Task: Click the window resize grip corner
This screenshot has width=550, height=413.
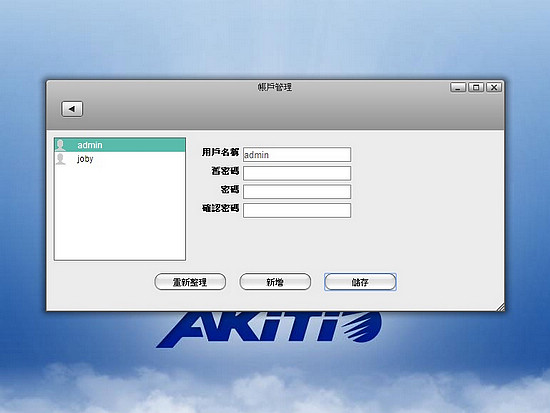Action: [x=501, y=307]
